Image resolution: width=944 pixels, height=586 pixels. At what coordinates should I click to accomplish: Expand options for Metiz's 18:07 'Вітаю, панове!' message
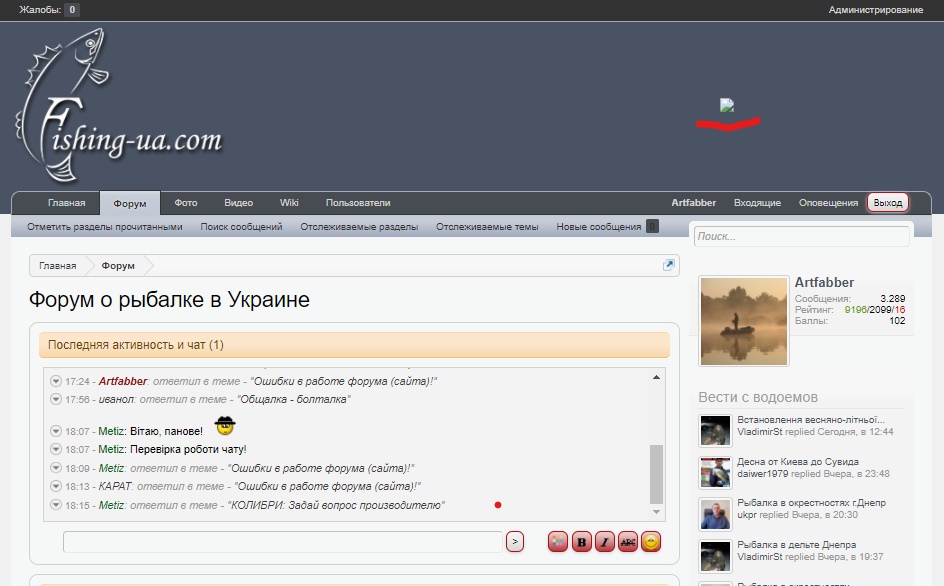pyautogui.click(x=56, y=431)
